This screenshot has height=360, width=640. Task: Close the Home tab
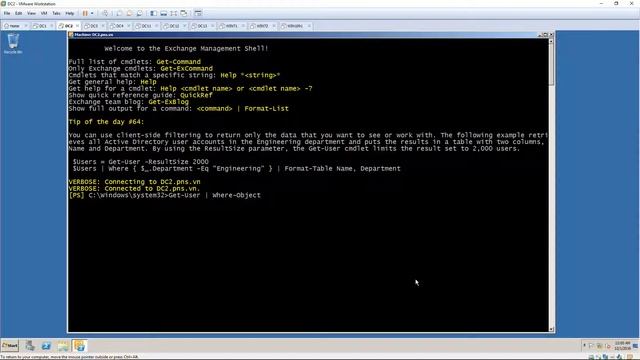click(x=25, y=26)
